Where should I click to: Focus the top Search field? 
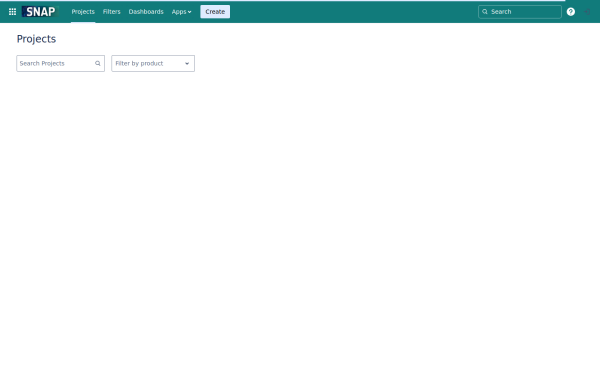pos(520,12)
